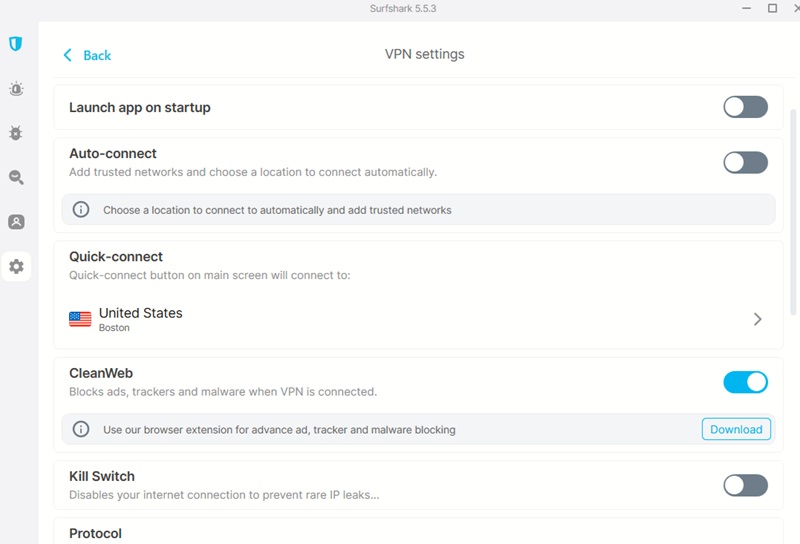Click the info icon under Auto-connect
Screen dimensions: 800x544
point(81,209)
